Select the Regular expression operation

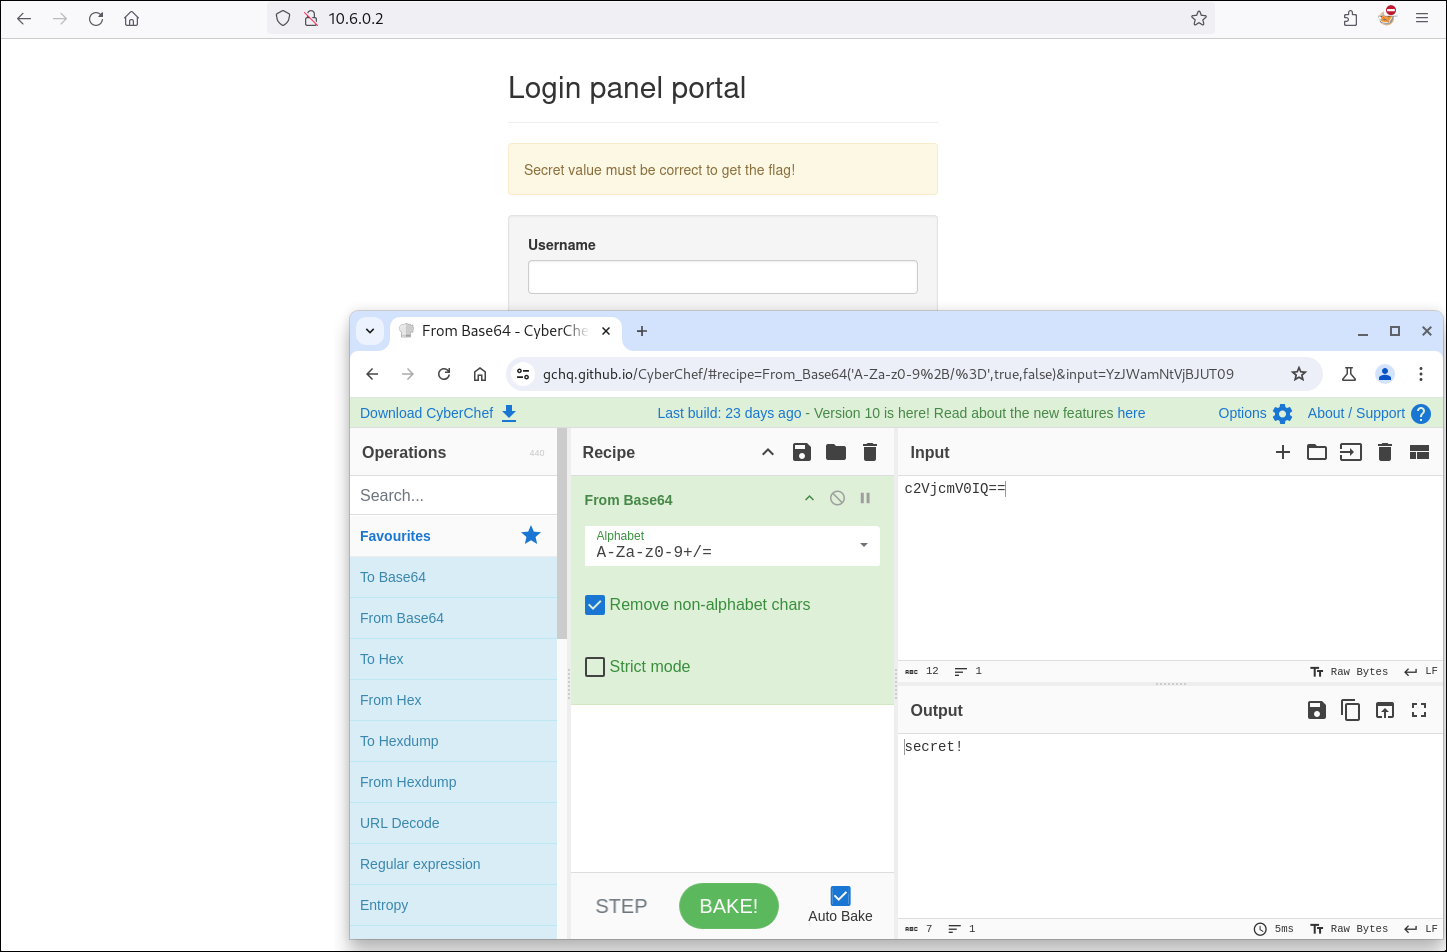[453, 864]
